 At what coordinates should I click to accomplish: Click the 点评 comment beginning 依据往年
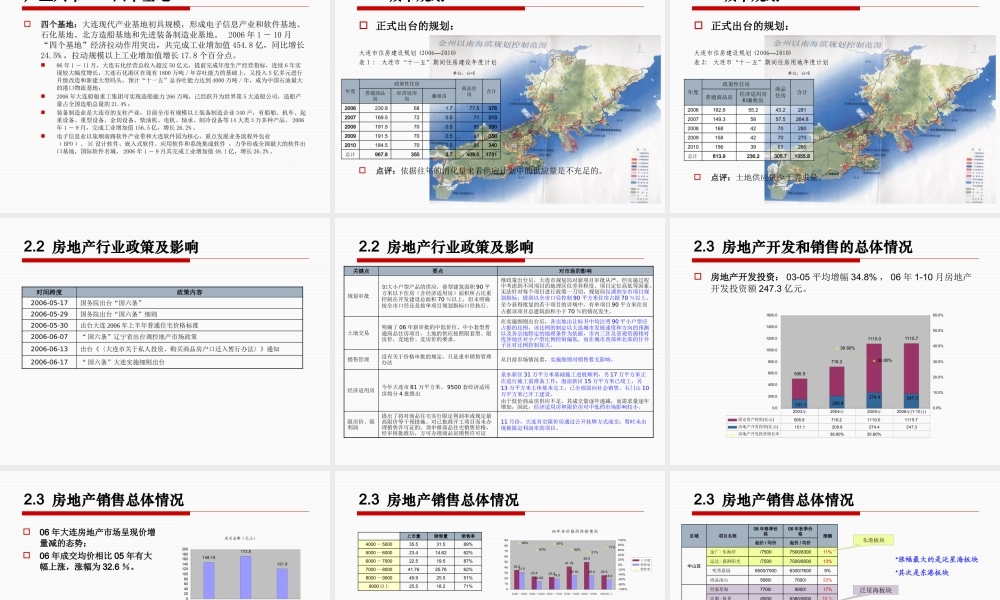(x=489, y=171)
